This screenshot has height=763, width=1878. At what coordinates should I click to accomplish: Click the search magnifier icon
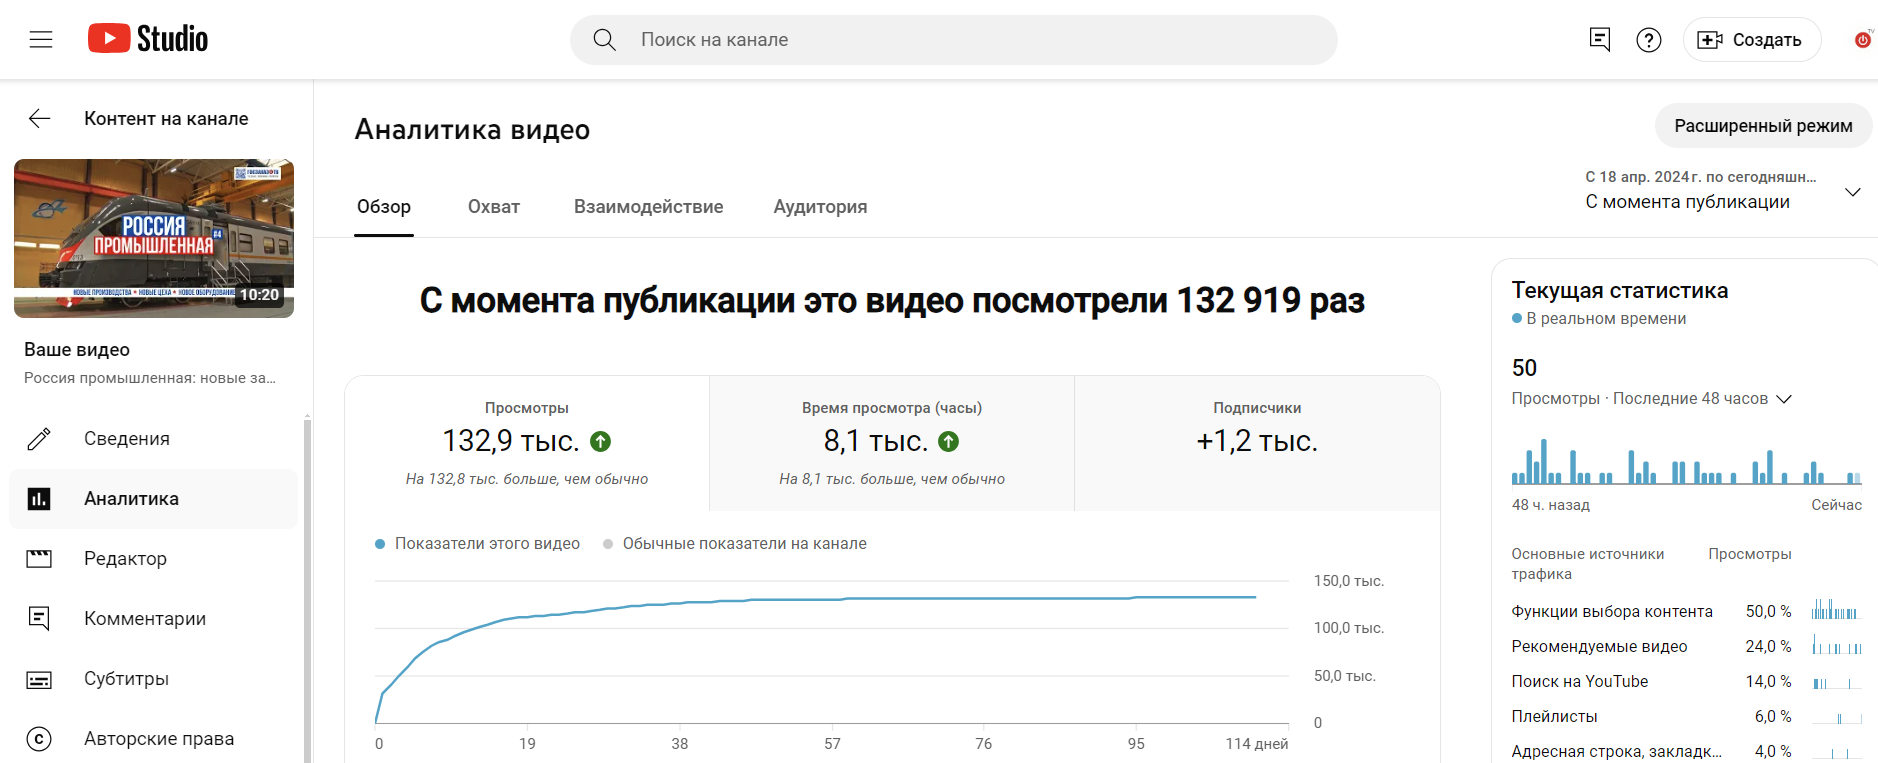604,40
